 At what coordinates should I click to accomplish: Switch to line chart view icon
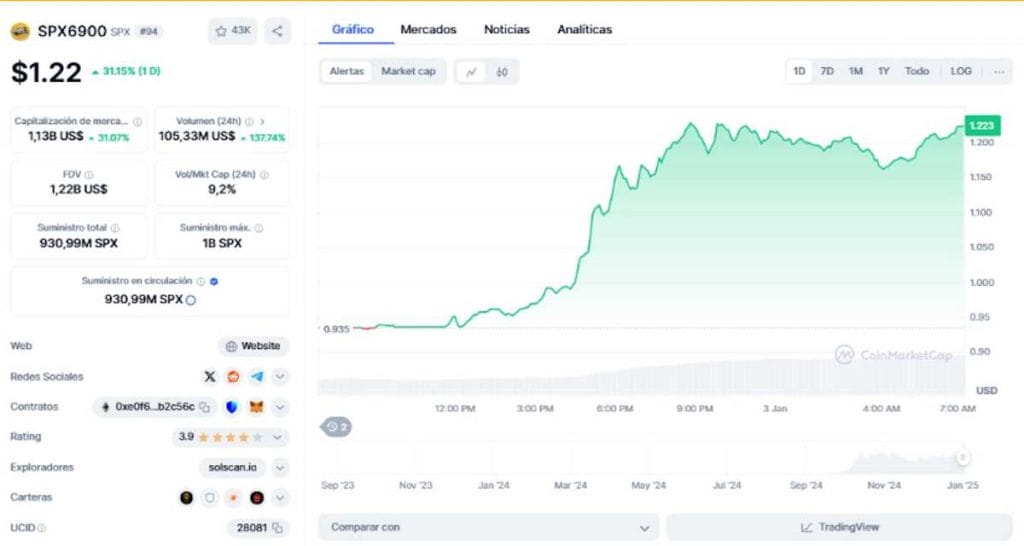[x=471, y=72]
